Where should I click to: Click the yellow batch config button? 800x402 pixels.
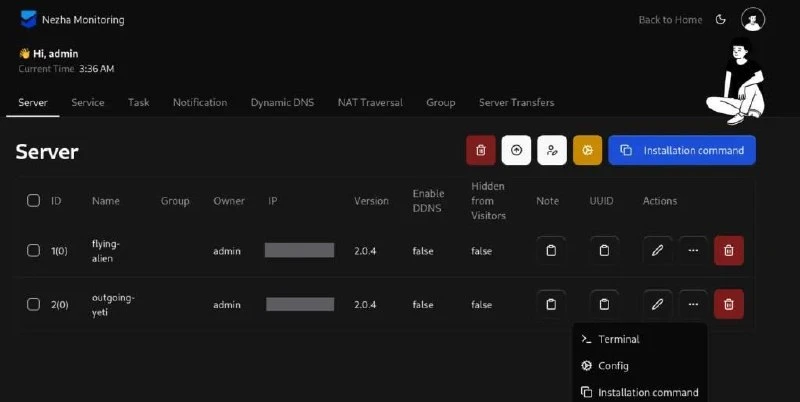click(587, 150)
